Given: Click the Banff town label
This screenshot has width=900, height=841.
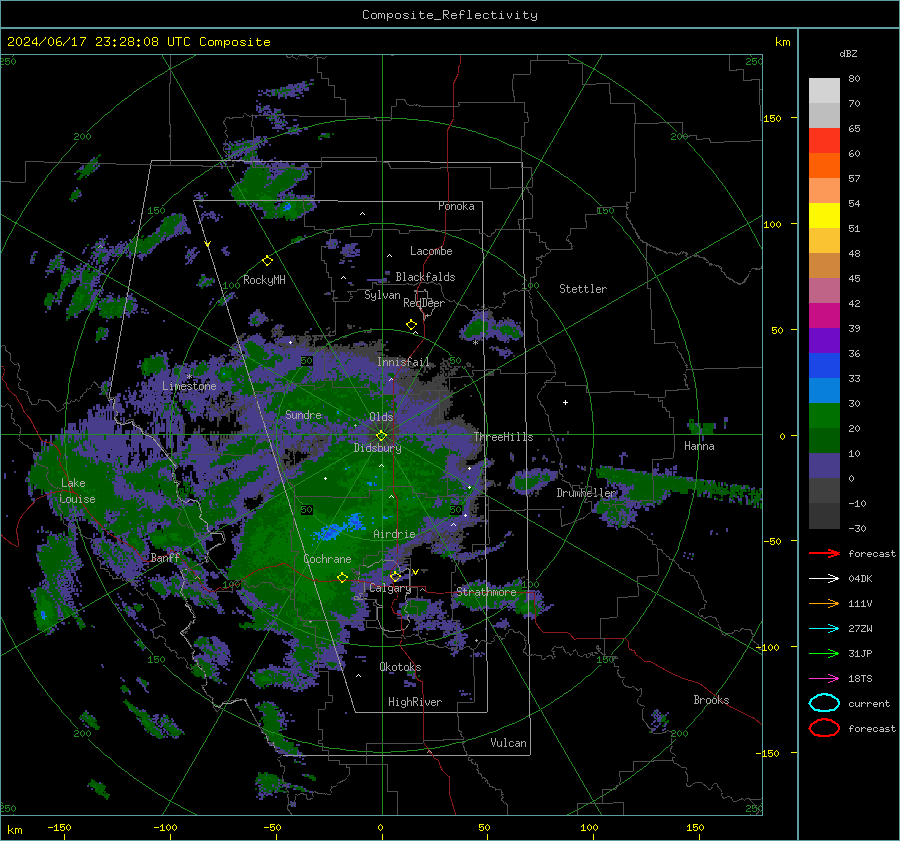Looking at the screenshot, I should [165, 557].
